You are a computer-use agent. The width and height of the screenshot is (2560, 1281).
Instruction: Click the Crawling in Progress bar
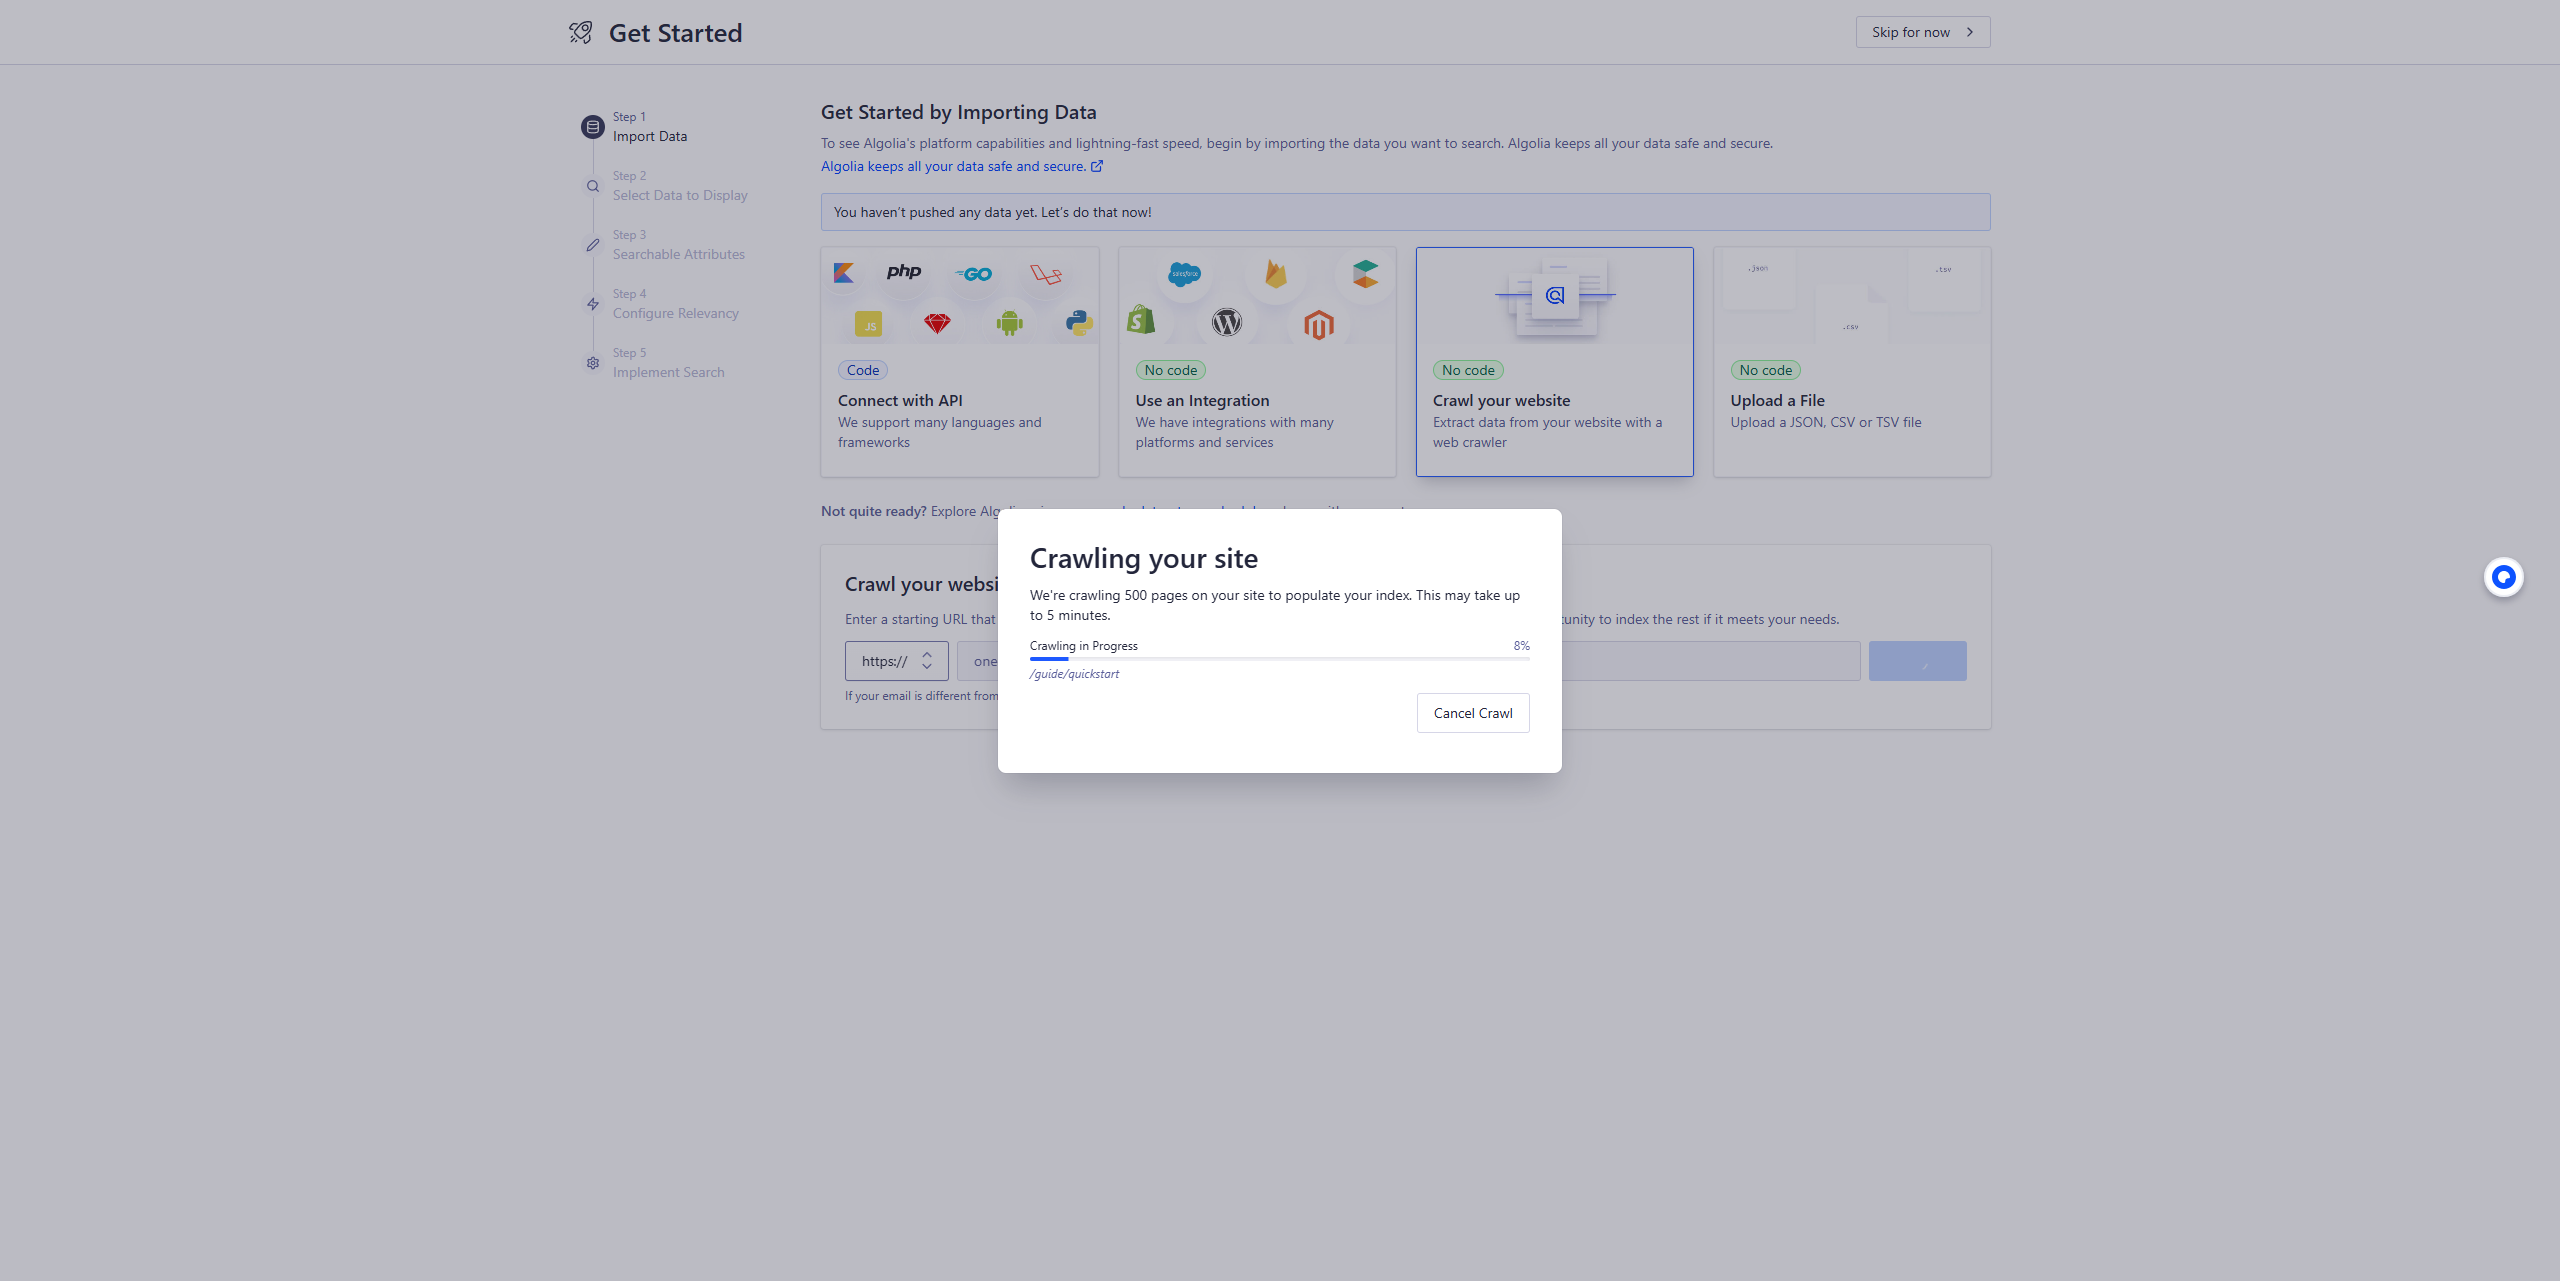point(1280,659)
